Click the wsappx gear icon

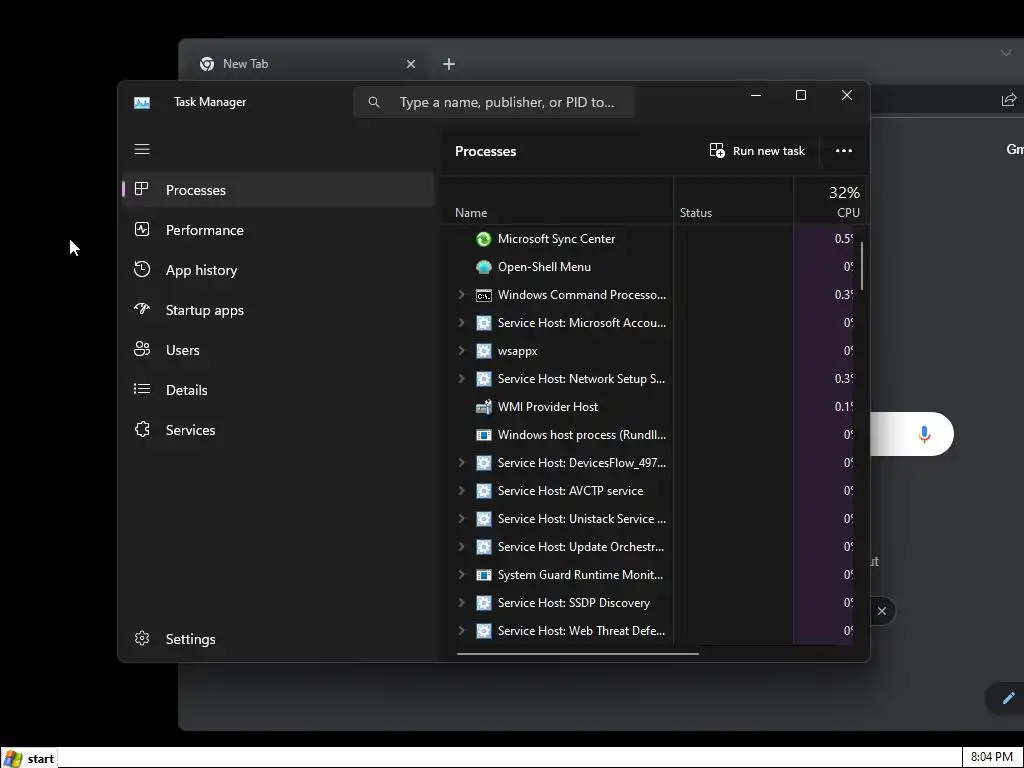coord(483,351)
